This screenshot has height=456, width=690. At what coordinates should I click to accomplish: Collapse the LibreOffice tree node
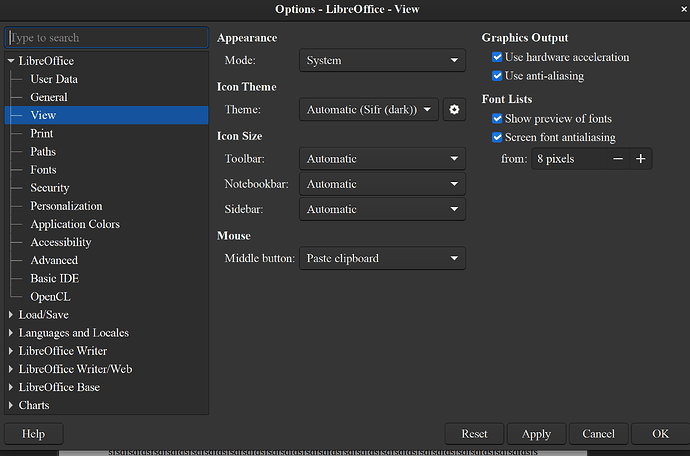coord(11,61)
